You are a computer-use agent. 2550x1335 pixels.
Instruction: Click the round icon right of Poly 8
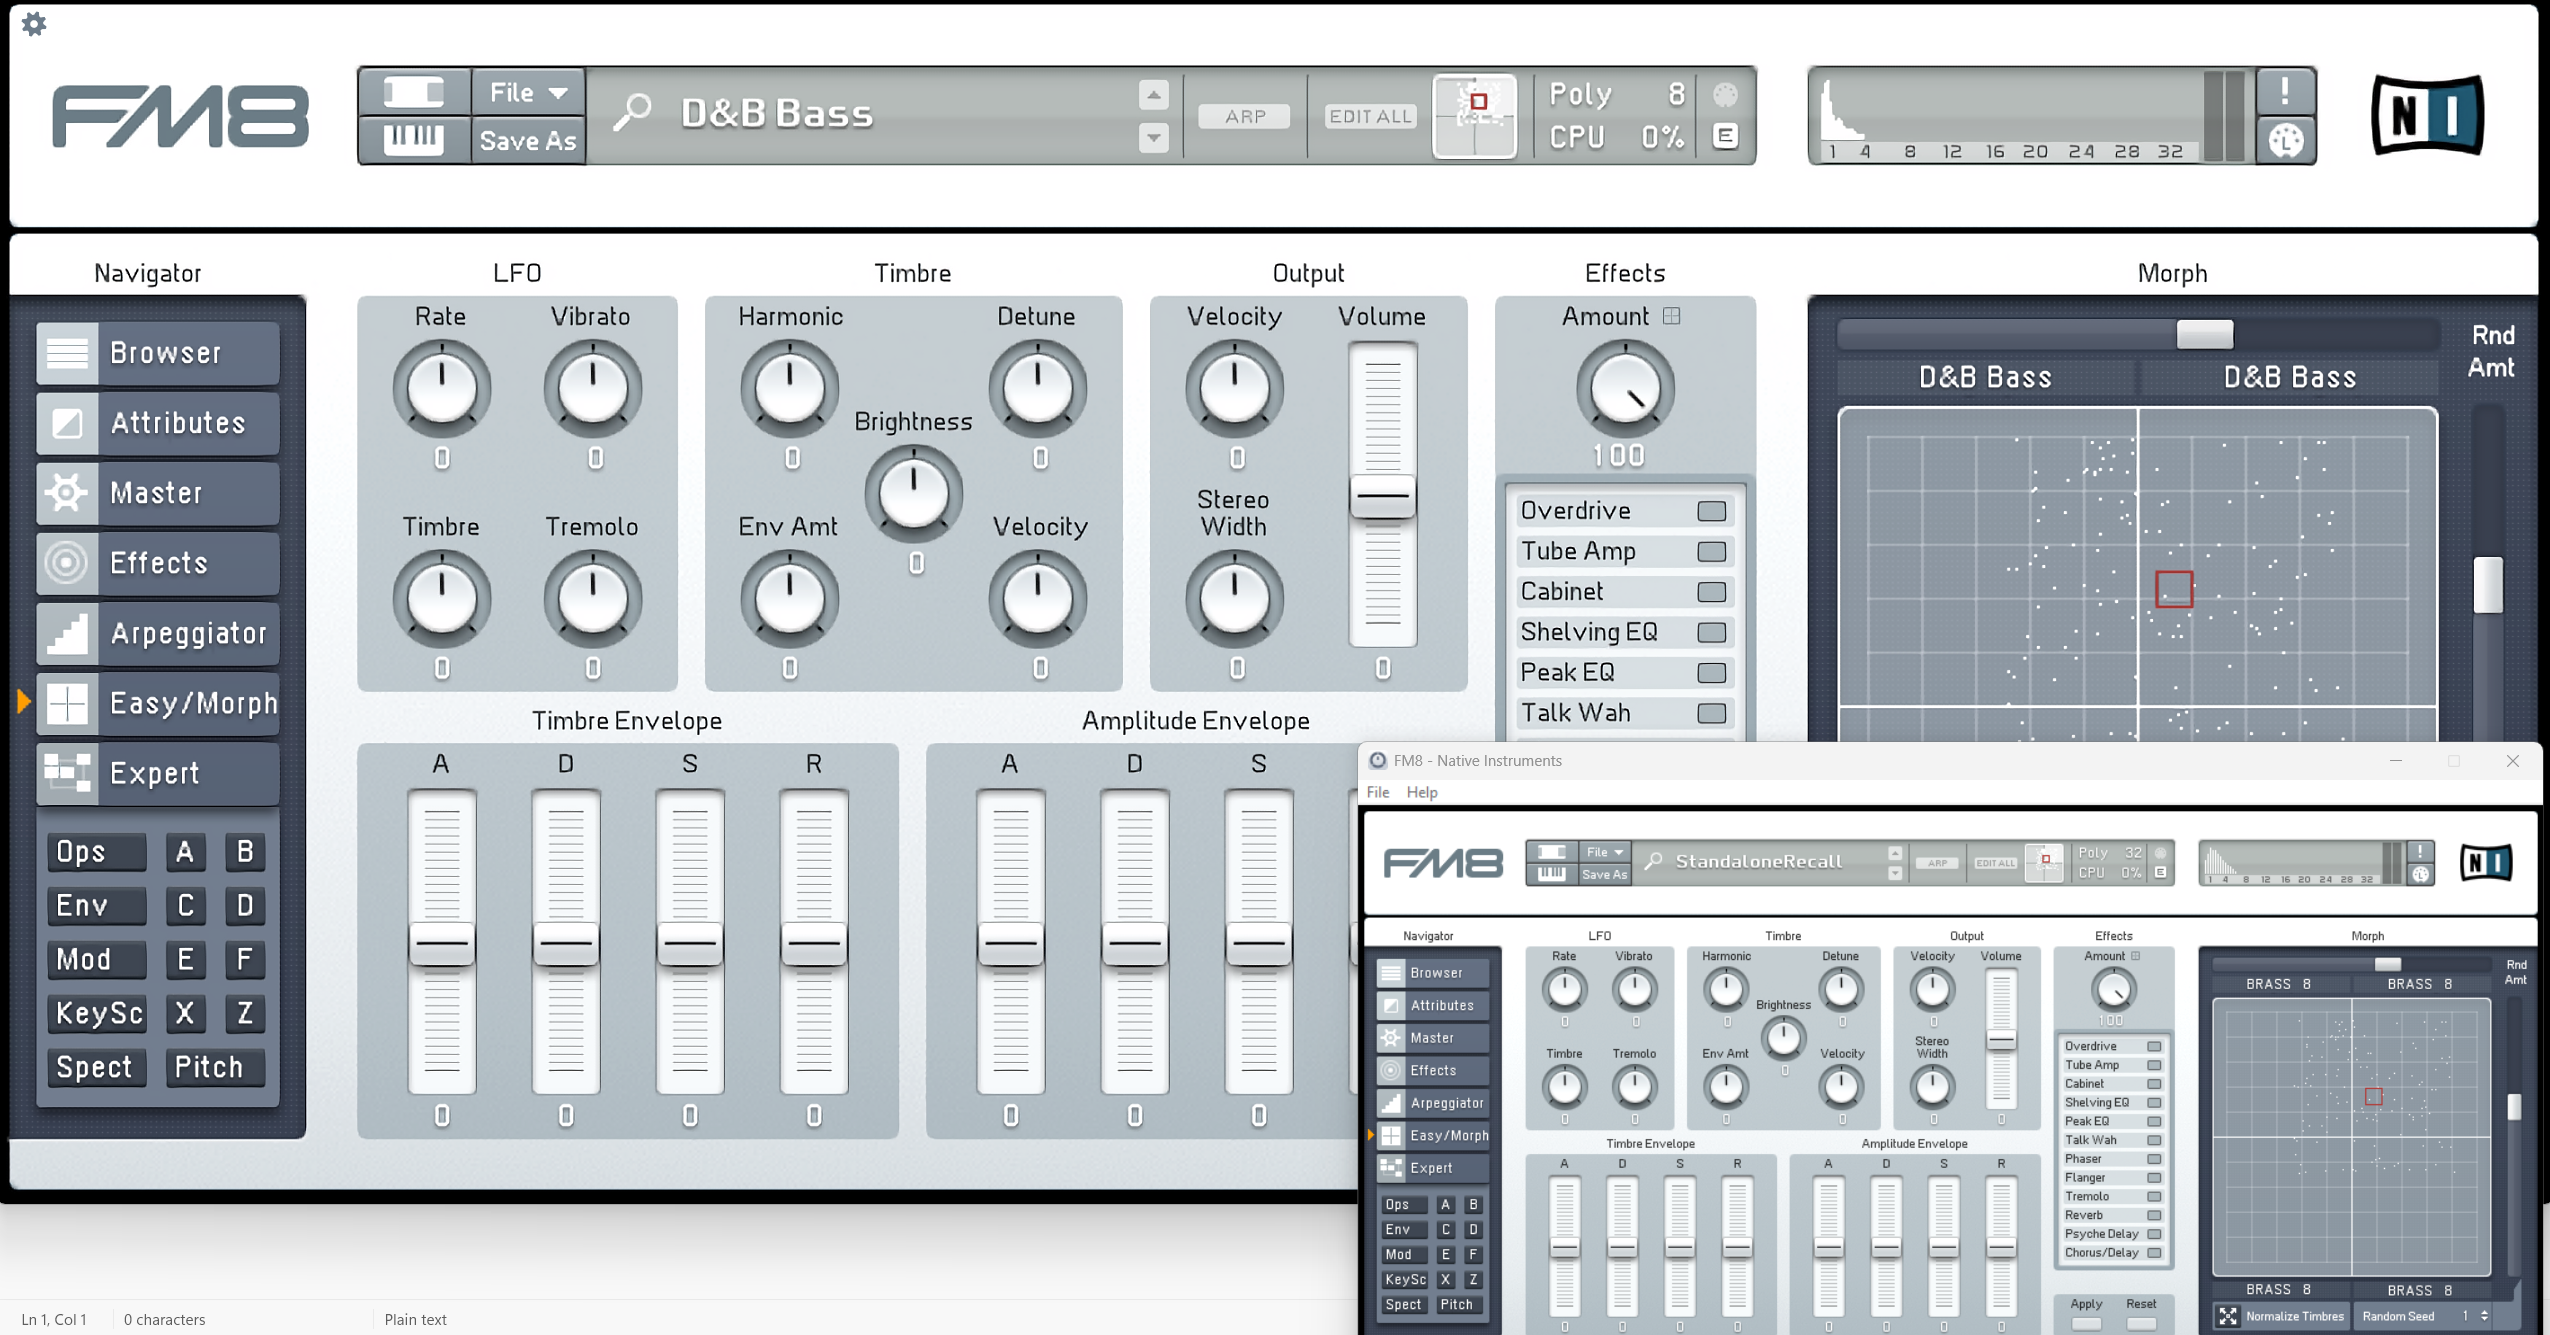click(x=1725, y=95)
